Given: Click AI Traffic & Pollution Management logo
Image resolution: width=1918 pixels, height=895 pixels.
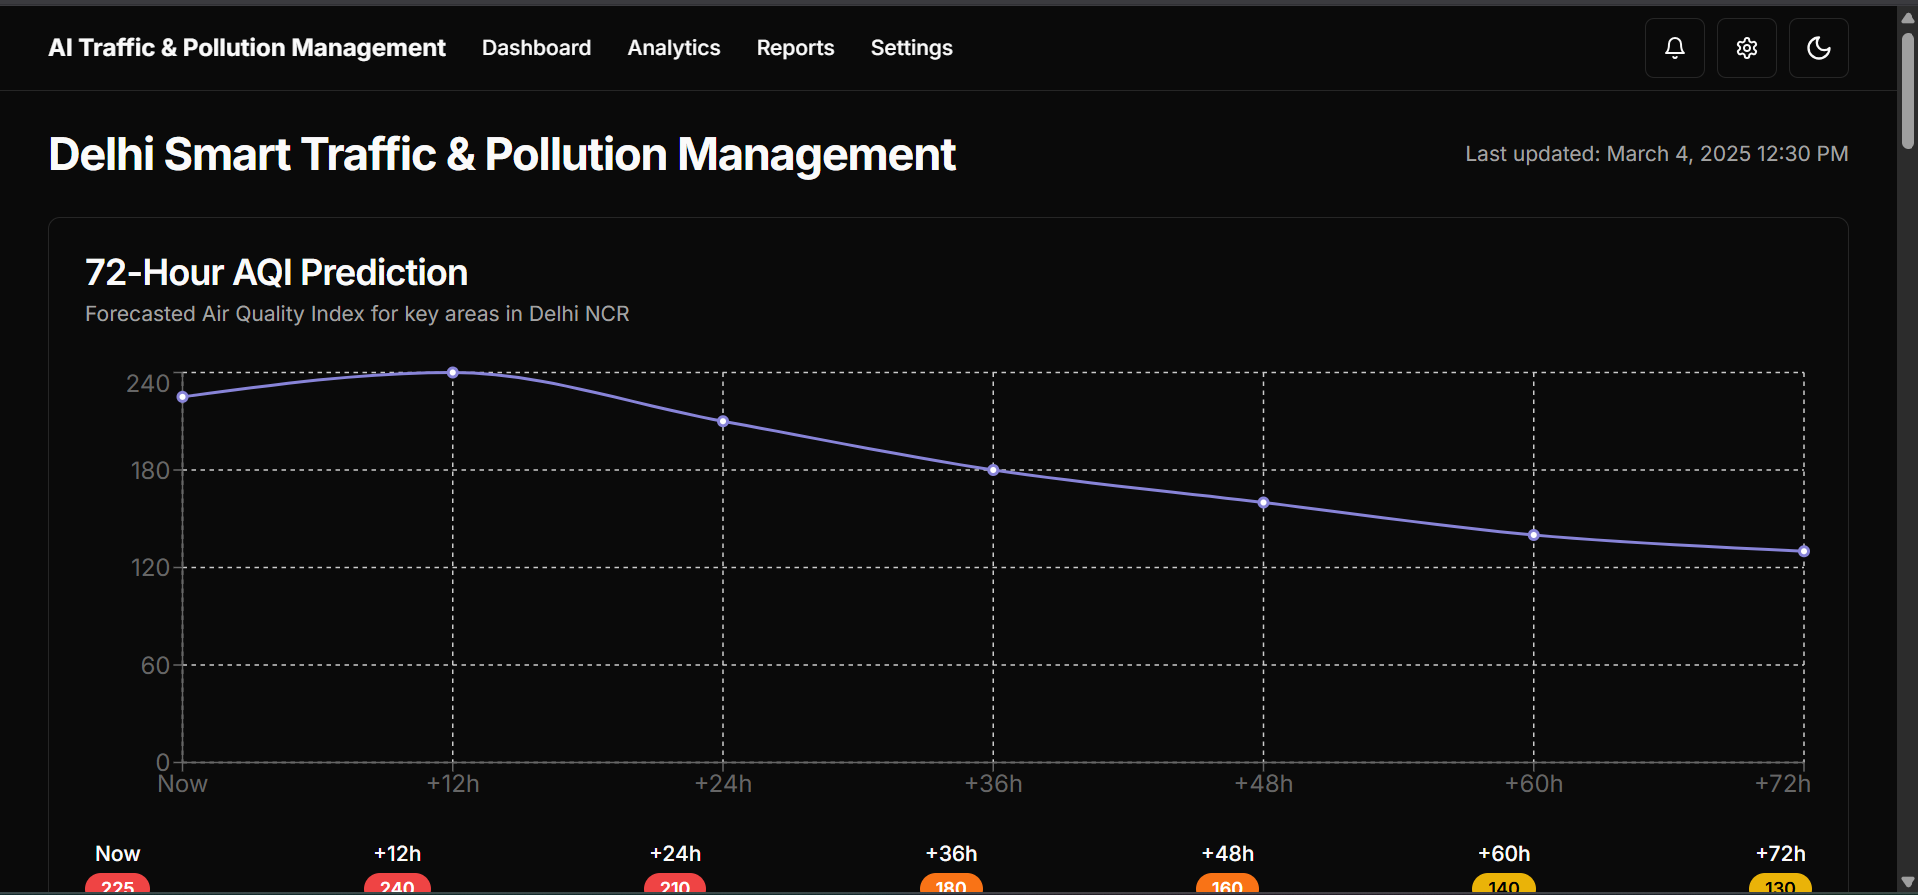Looking at the screenshot, I should tap(247, 48).
